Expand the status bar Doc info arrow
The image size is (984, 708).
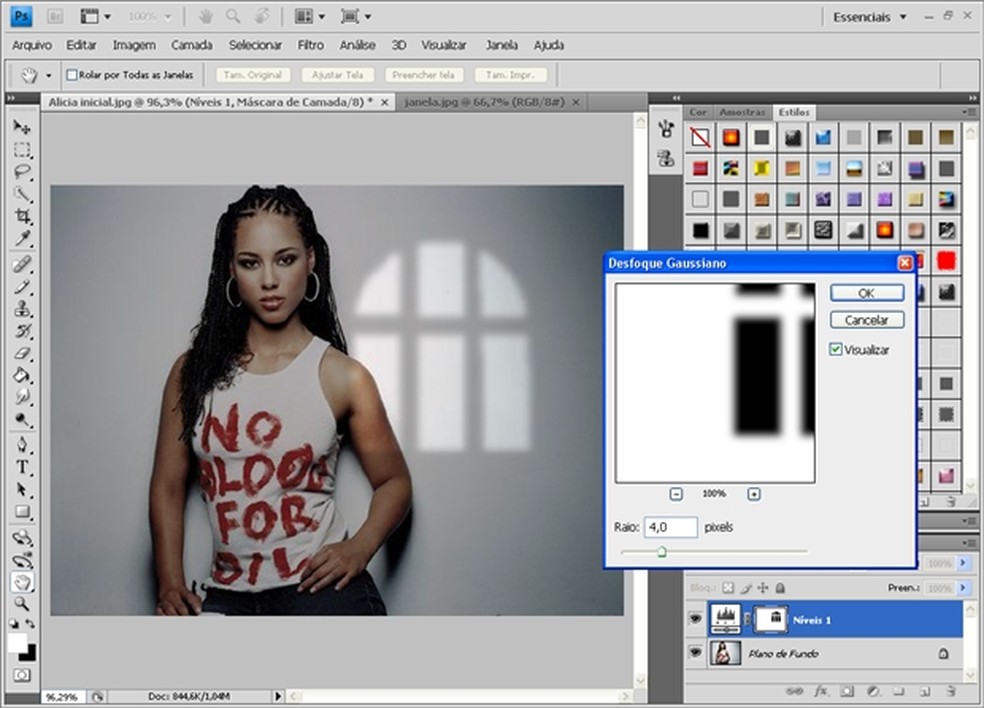coord(278,696)
